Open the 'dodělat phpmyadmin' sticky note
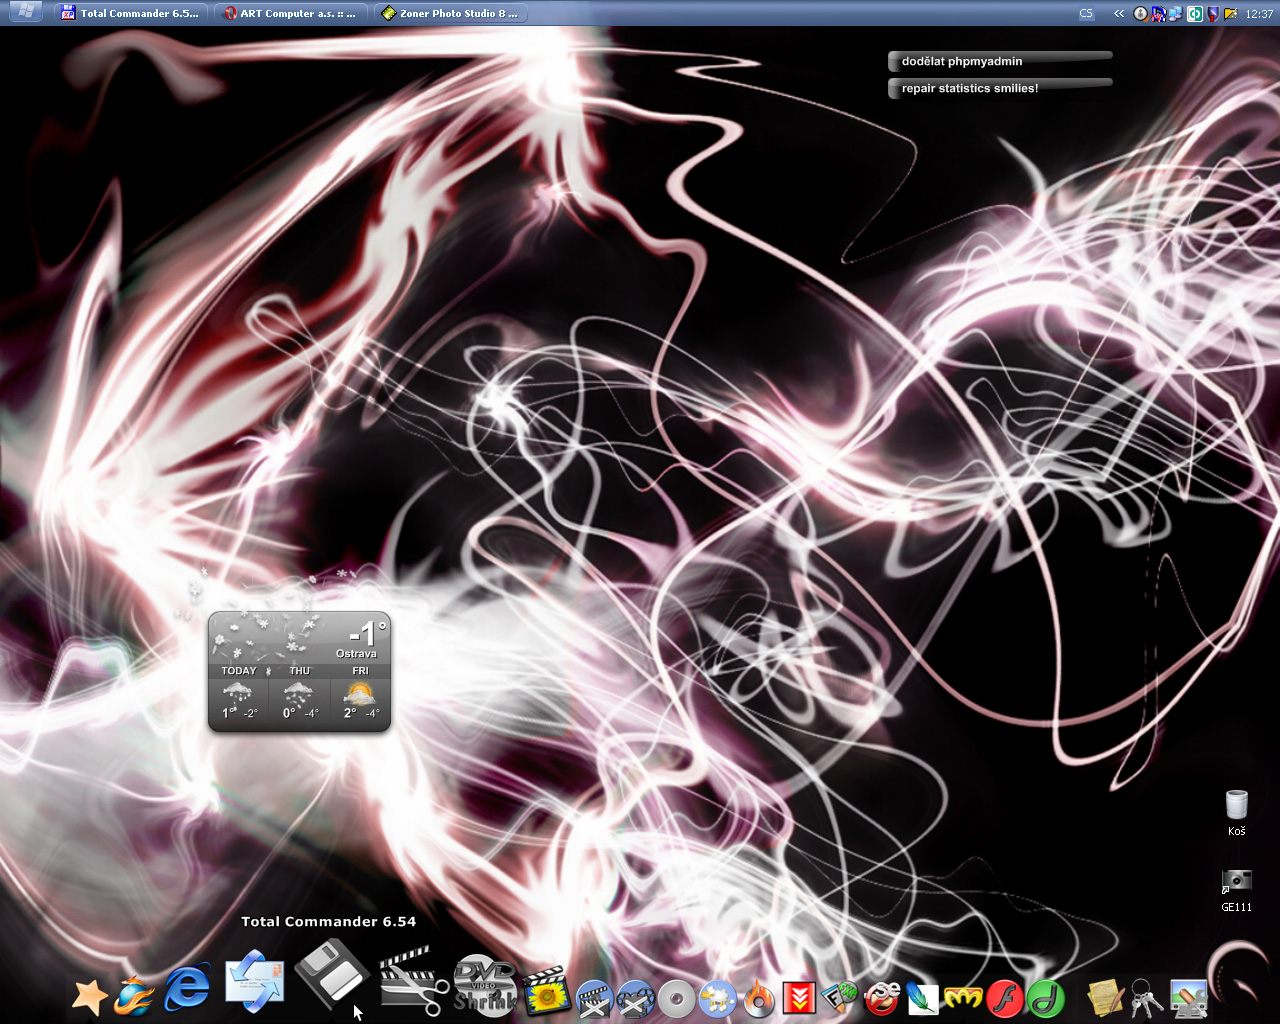Image resolution: width=1280 pixels, height=1024 pixels. (x=1000, y=61)
